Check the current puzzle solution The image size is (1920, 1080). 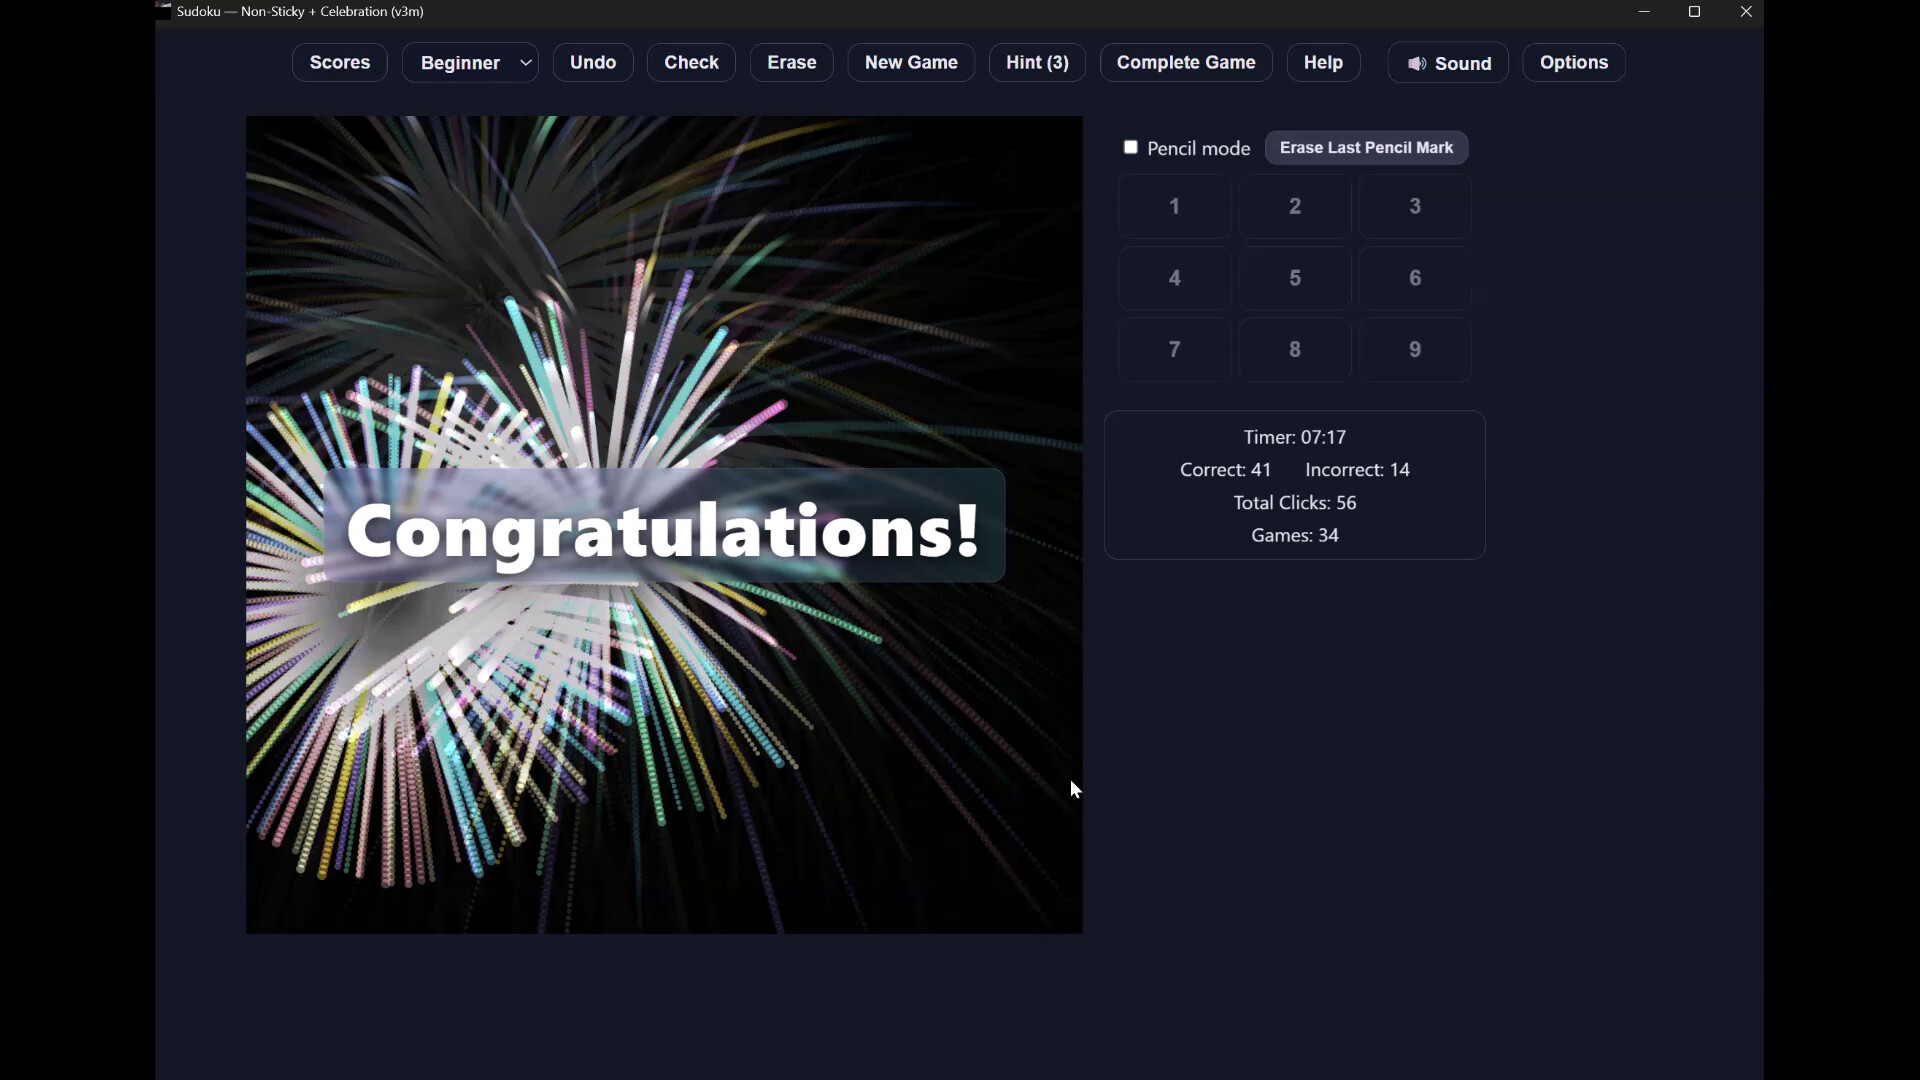(x=691, y=62)
